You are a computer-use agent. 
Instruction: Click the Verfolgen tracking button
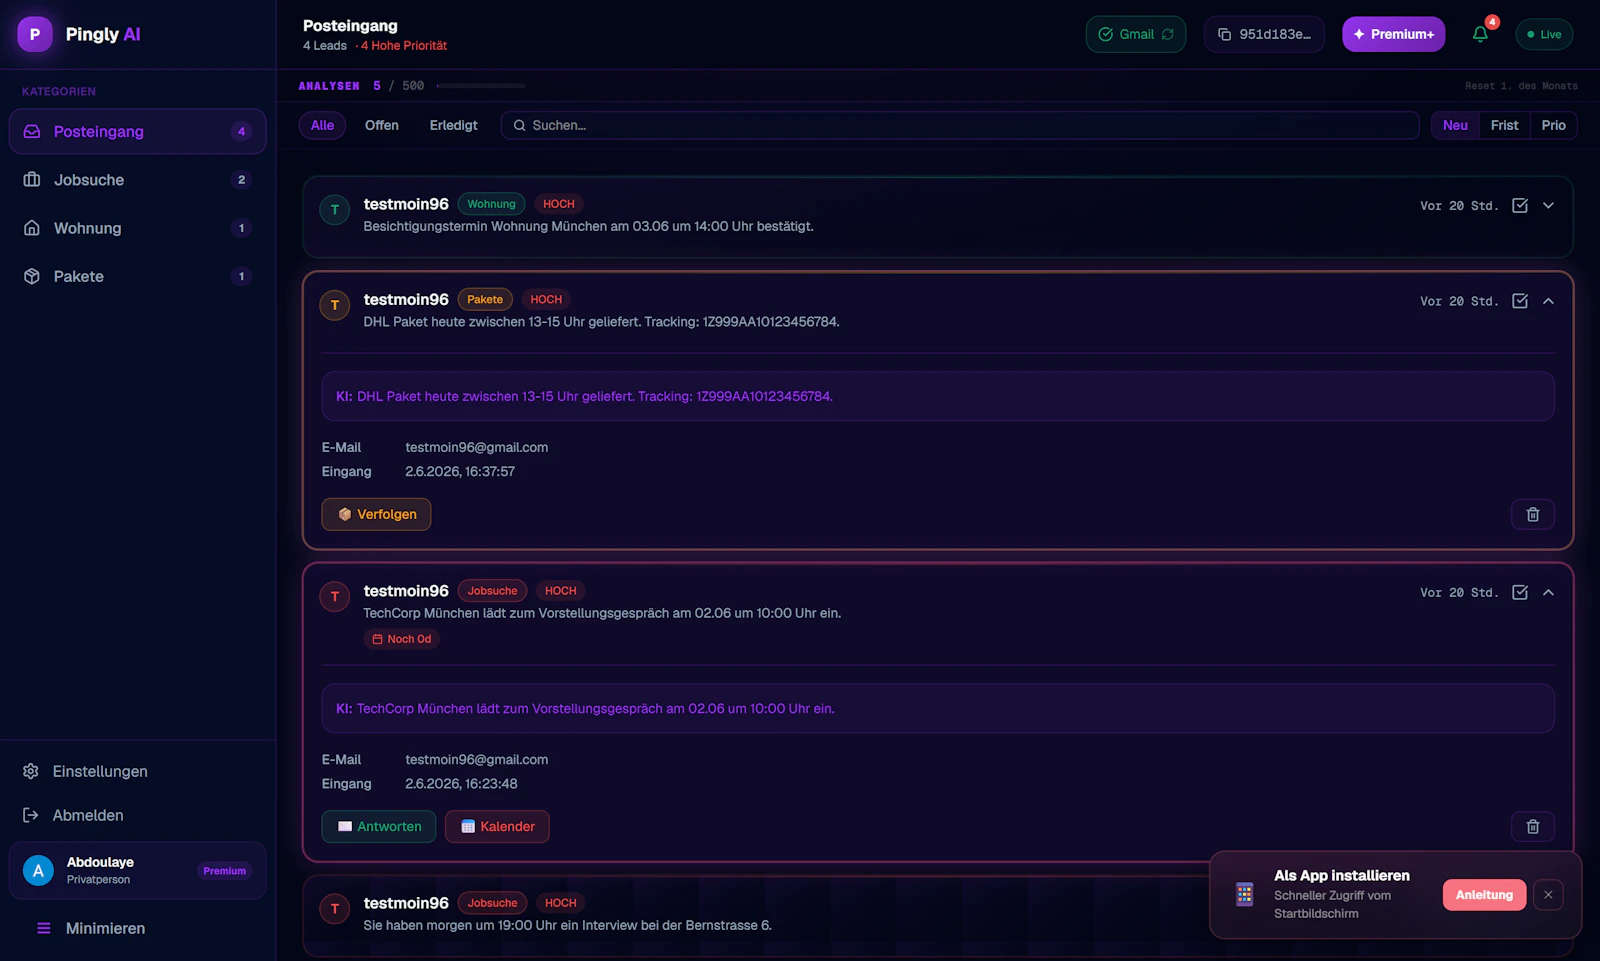pyautogui.click(x=376, y=514)
